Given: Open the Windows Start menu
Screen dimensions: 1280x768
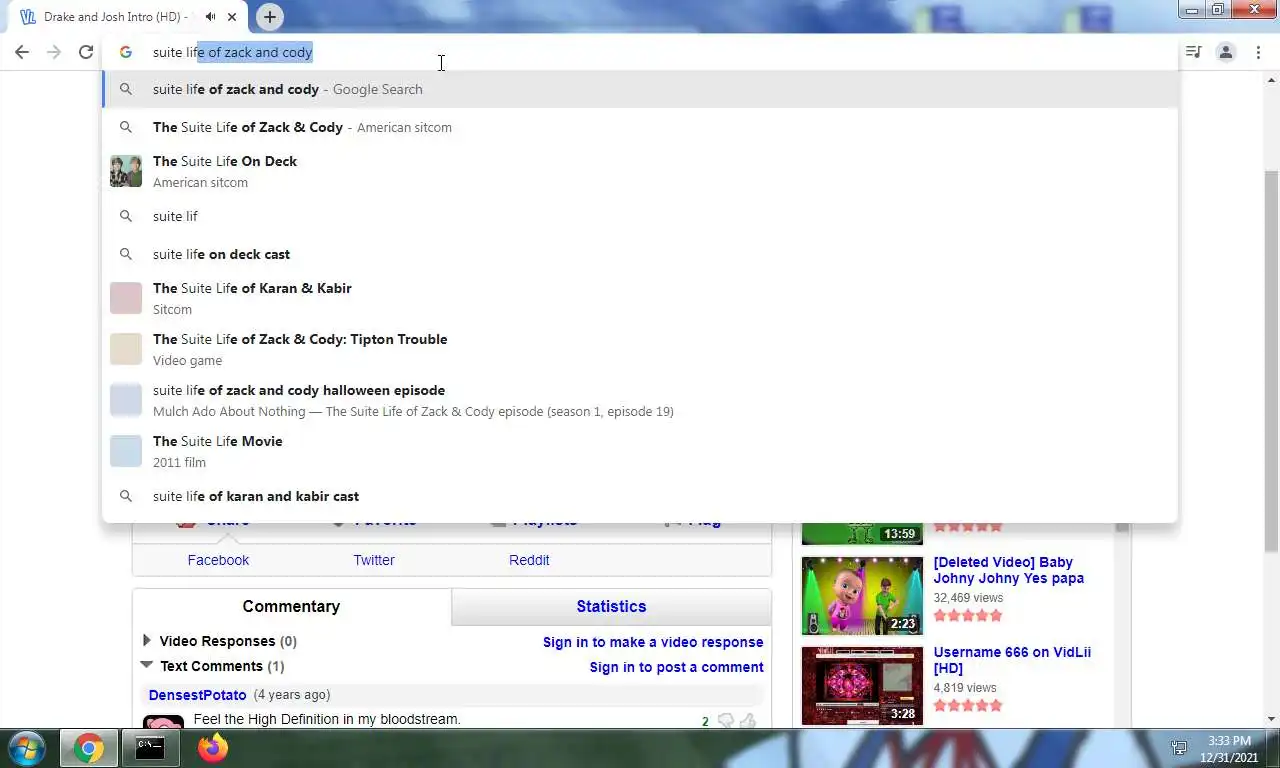Looking at the screenshot, I should (25, 748).
